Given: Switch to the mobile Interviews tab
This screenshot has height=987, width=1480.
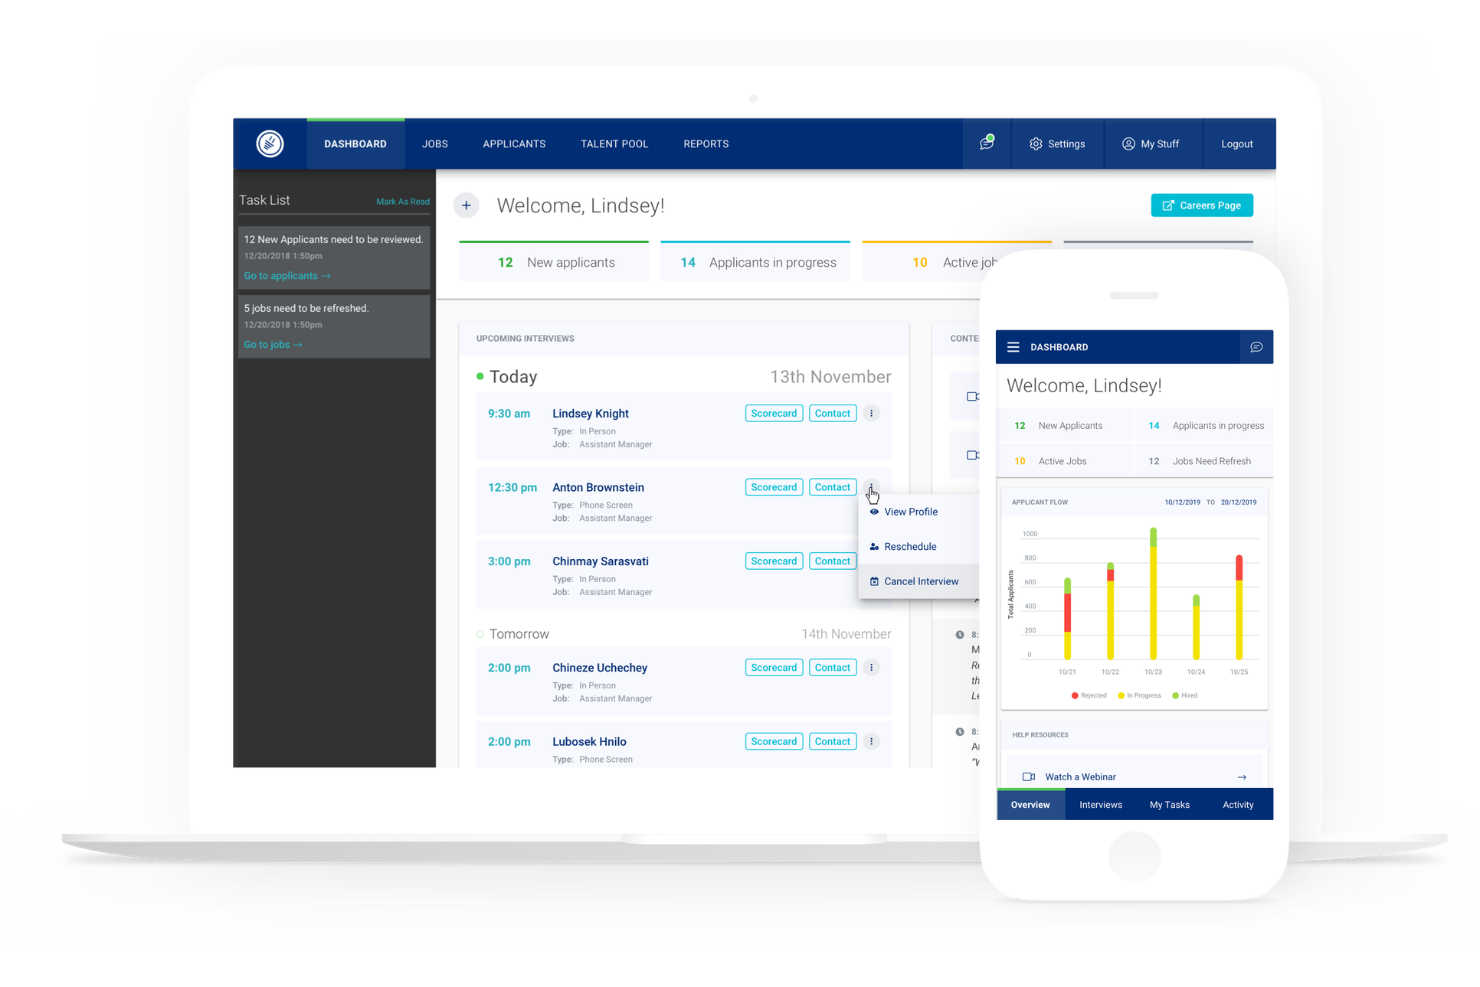Looking at the screenshot, I should (x=1100, y=804).
